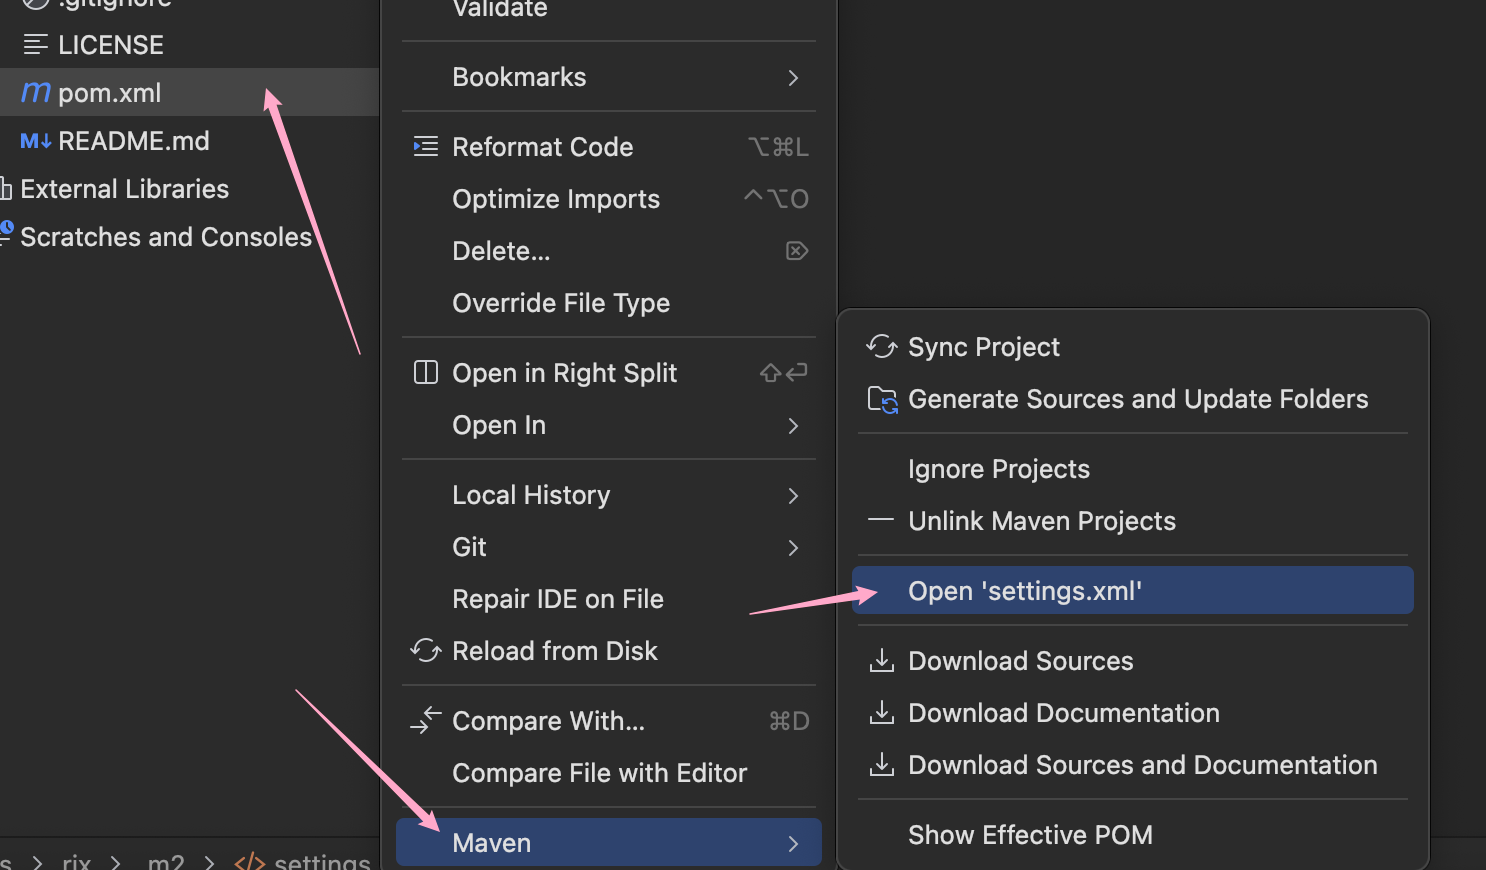Click the 'rix' breadcrumb segment

[76, 862]
